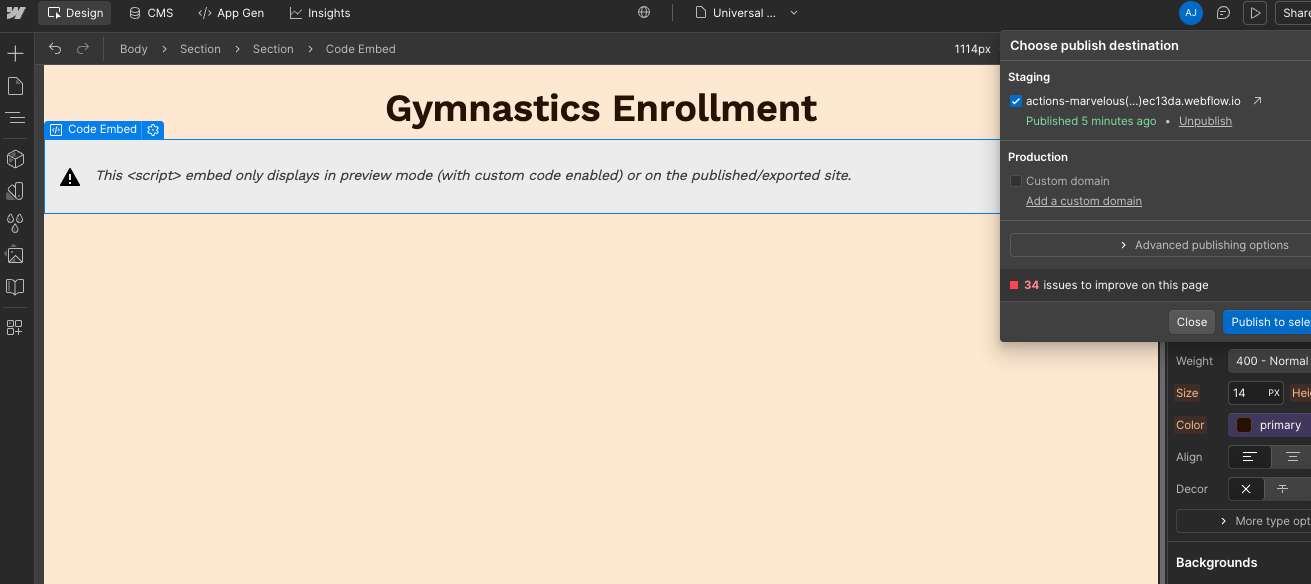Image resolution: width=1311 pixels, height=584 pixels.
Task: Open the Universal page selector dropdown
Action: tap(747, 13)
